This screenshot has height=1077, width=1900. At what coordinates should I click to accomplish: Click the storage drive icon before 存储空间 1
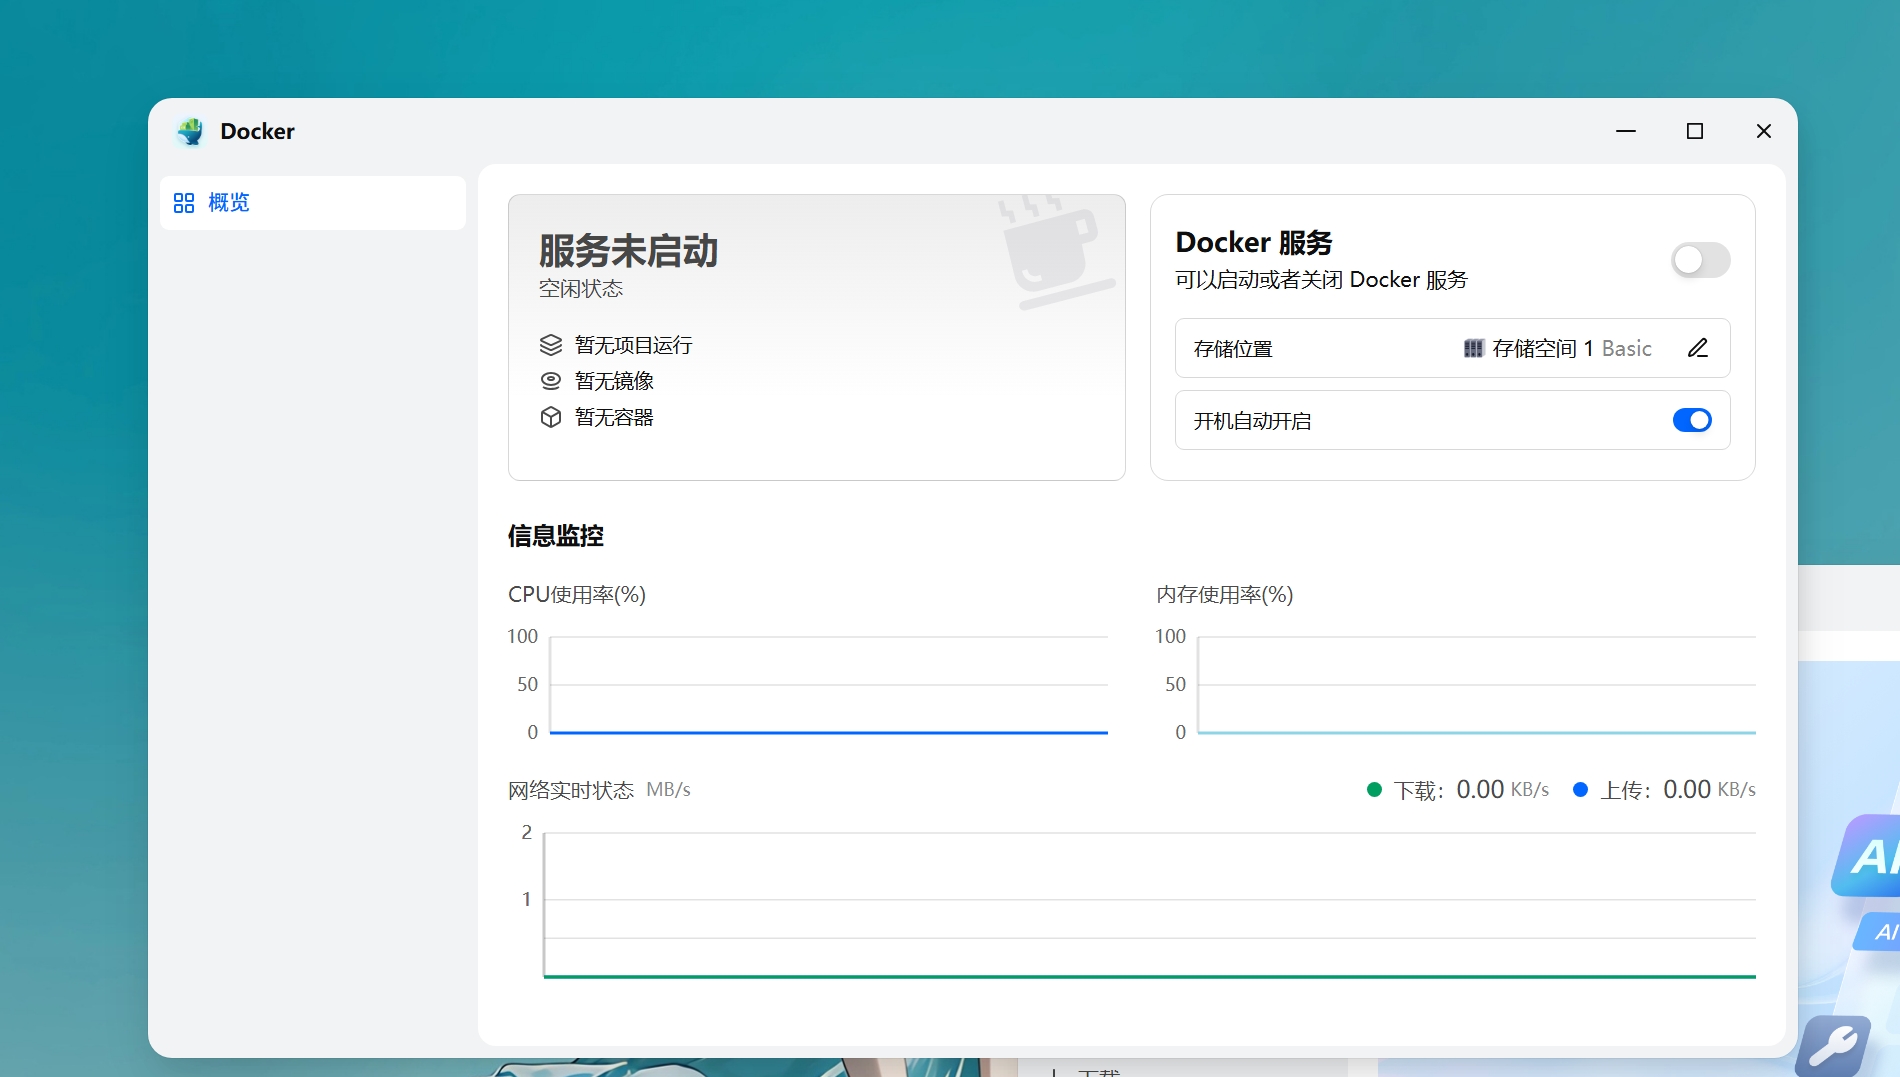point(1472,348)
